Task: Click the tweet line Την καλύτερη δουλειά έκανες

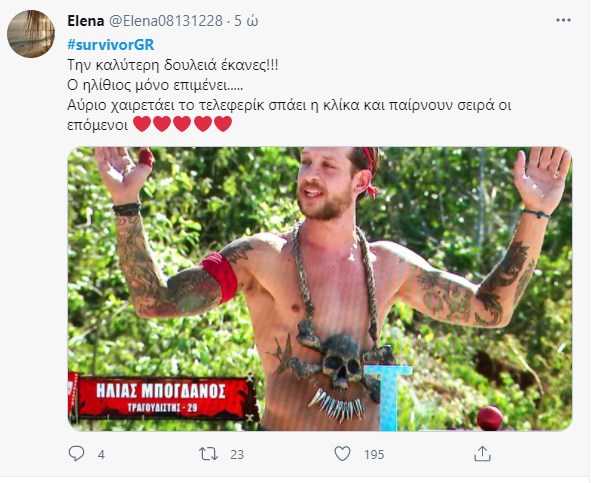Action: point(173,65)
